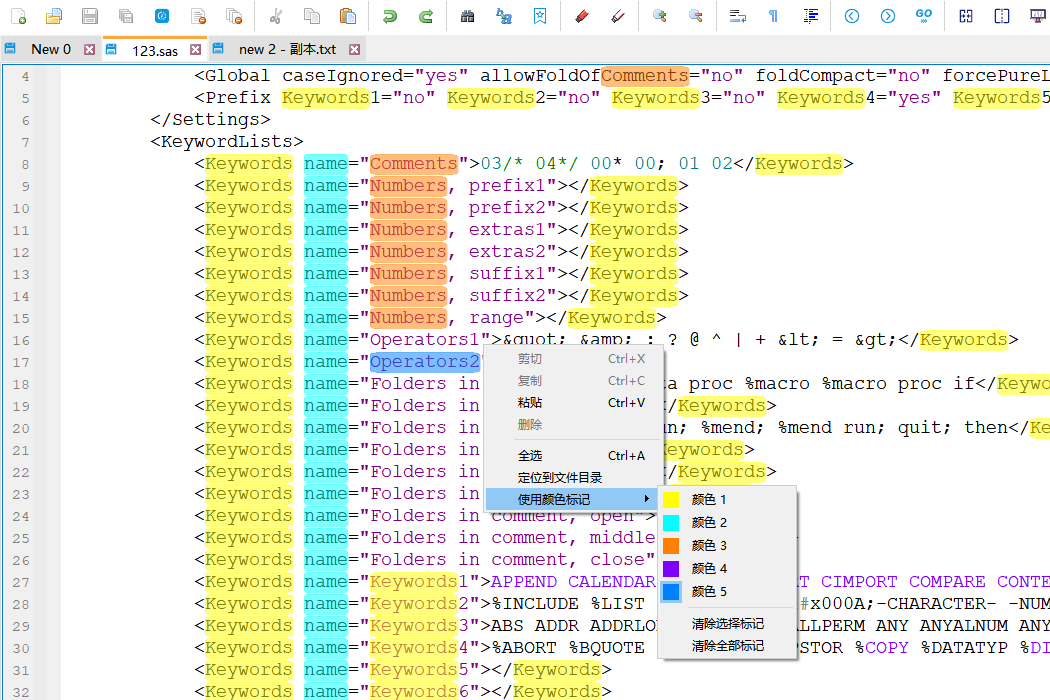Open a file using the folder icon
The width and height of the screenshot is (1050, 700).
[54, 16]
